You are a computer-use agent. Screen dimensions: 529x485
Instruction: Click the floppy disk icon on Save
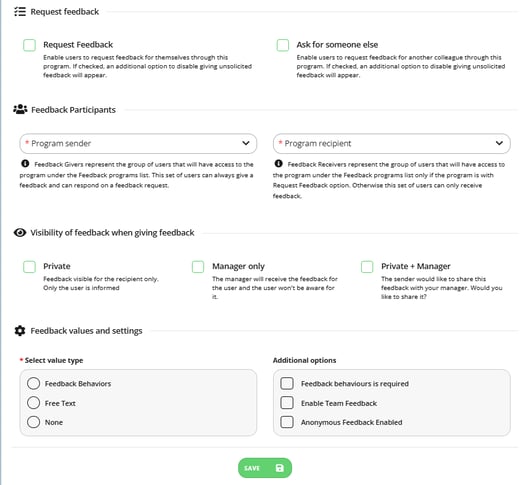tap(280, 468)
